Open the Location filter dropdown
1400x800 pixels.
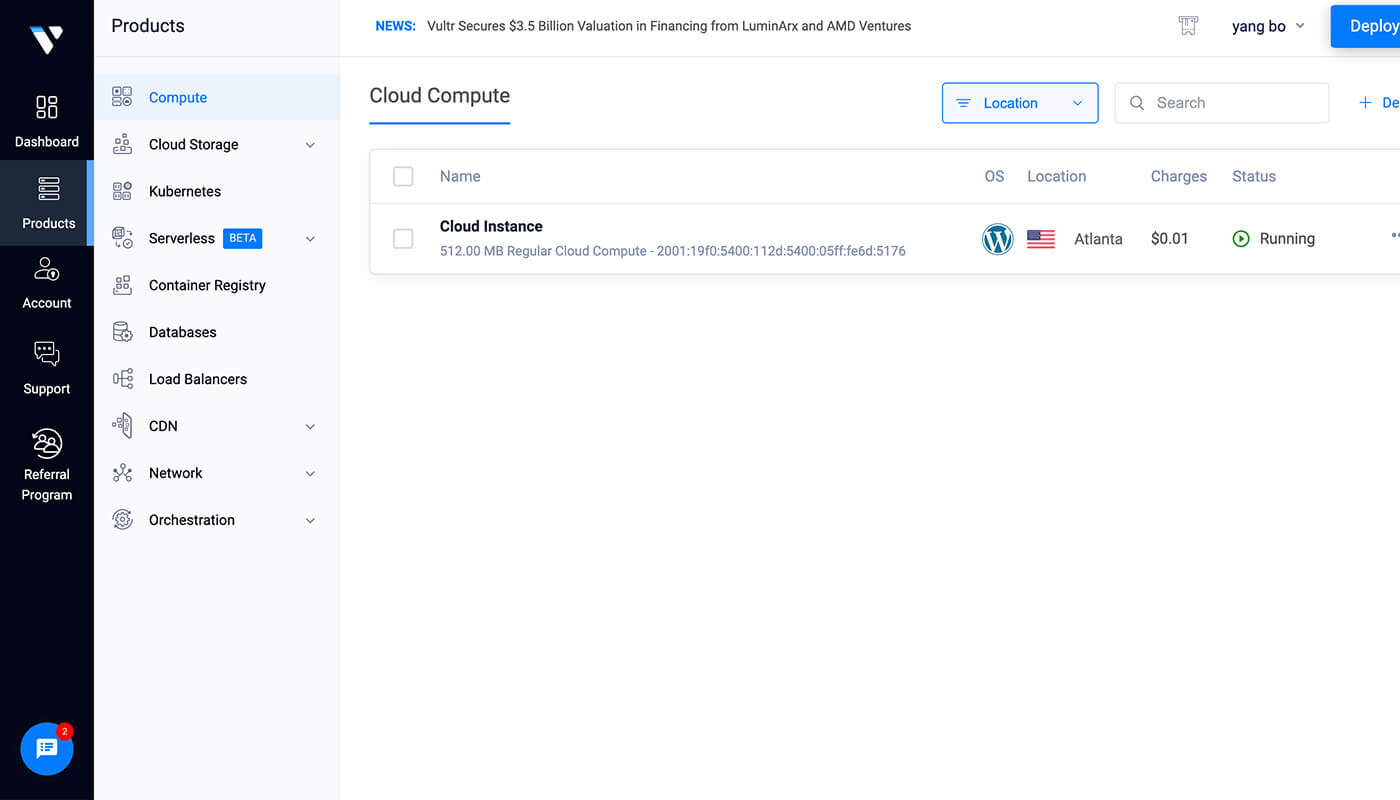point(1020,103)
